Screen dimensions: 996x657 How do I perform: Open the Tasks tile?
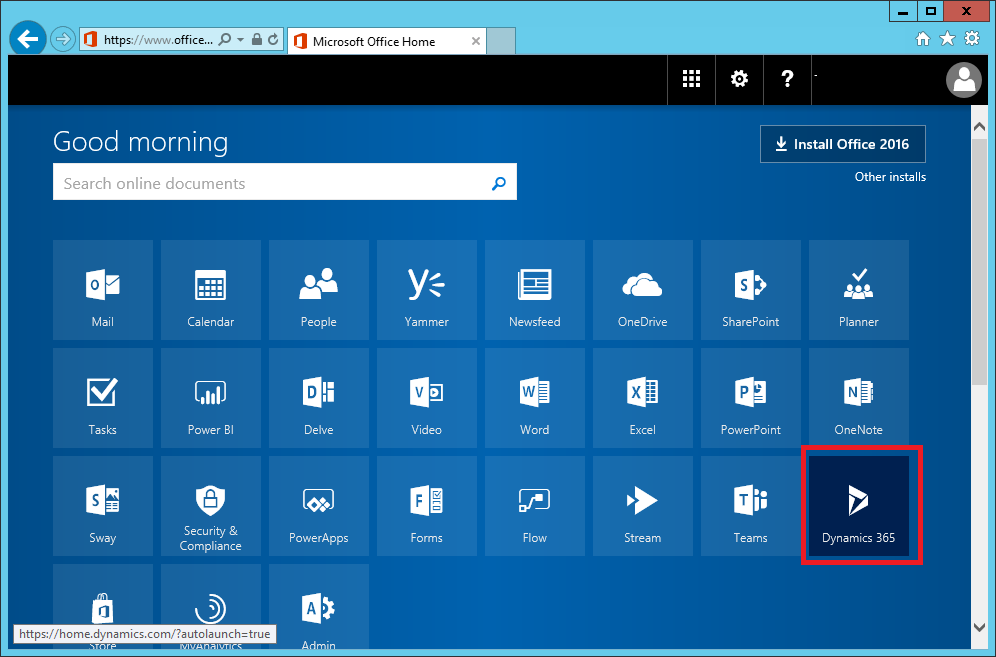click(103, 398)
